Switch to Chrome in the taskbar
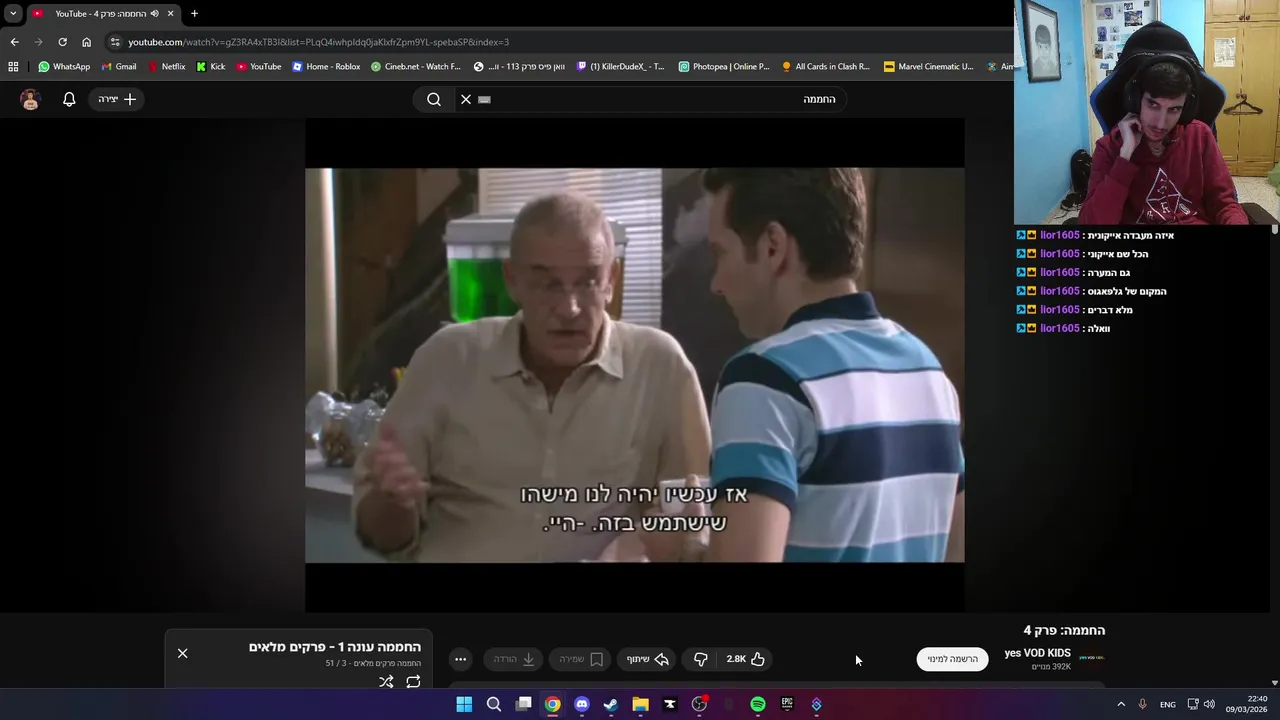Screen dimensions: 1280x720 pos(552,704)
